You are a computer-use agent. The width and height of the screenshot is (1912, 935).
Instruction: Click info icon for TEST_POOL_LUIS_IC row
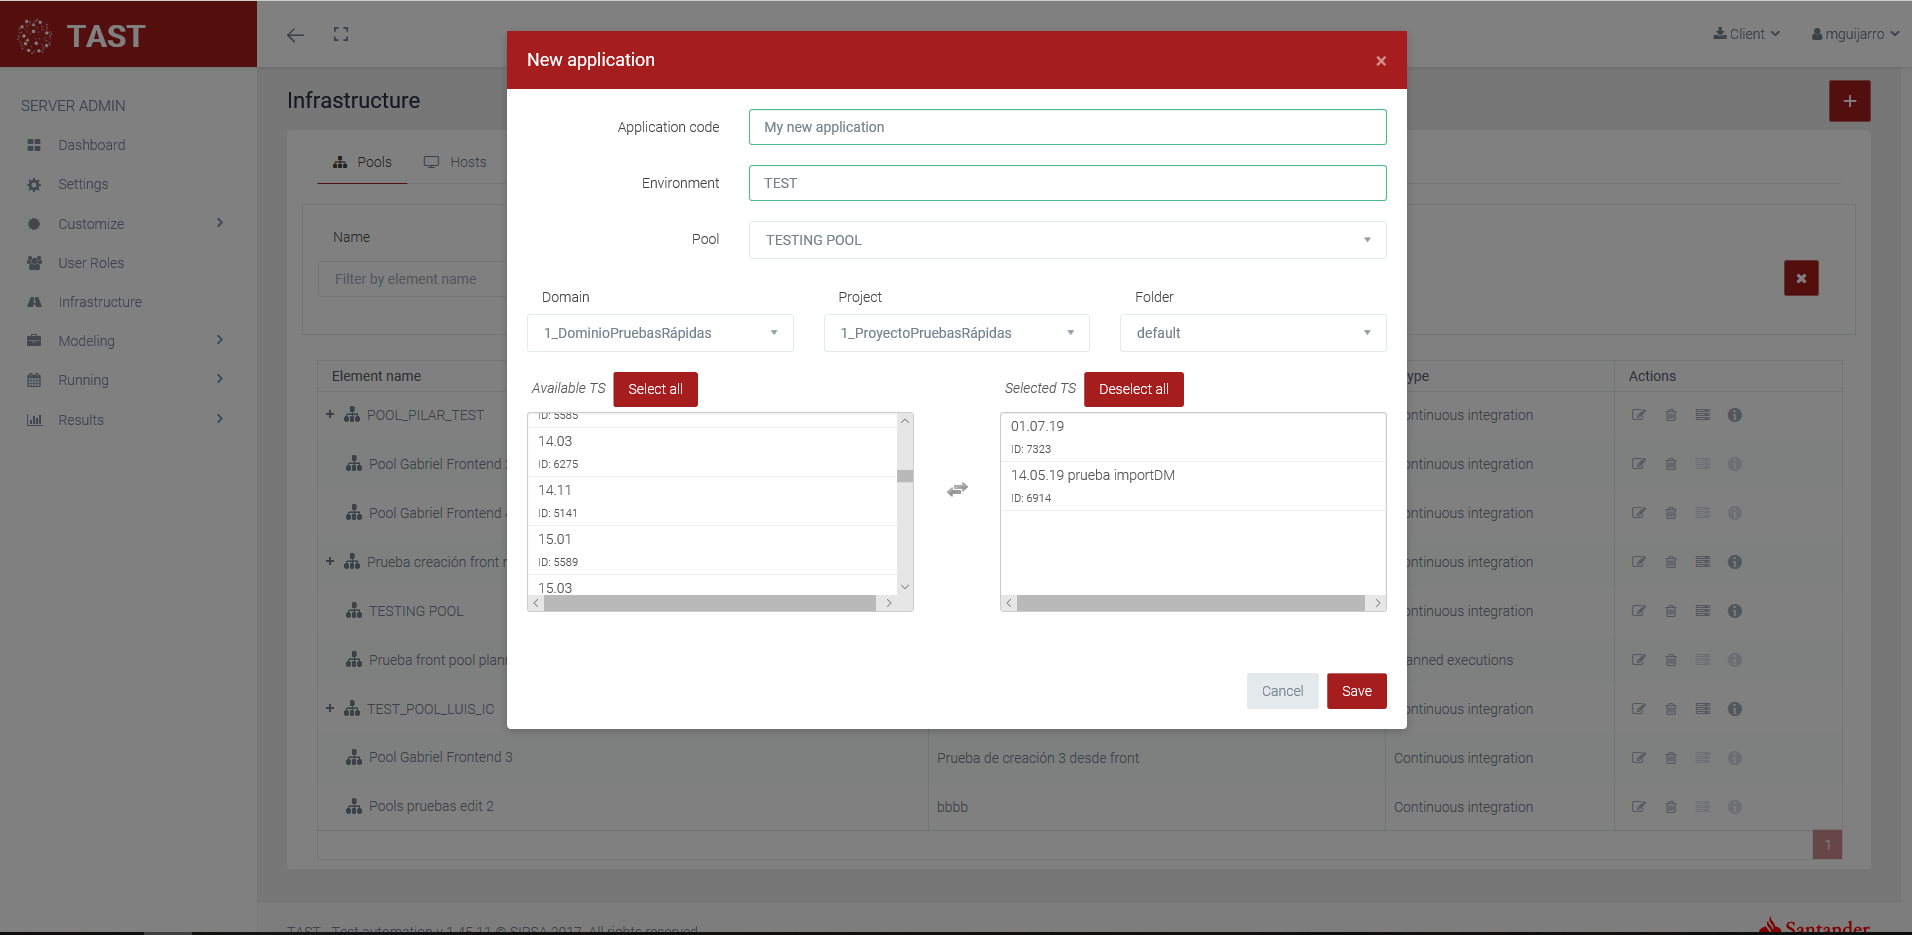pos(1734,709)
